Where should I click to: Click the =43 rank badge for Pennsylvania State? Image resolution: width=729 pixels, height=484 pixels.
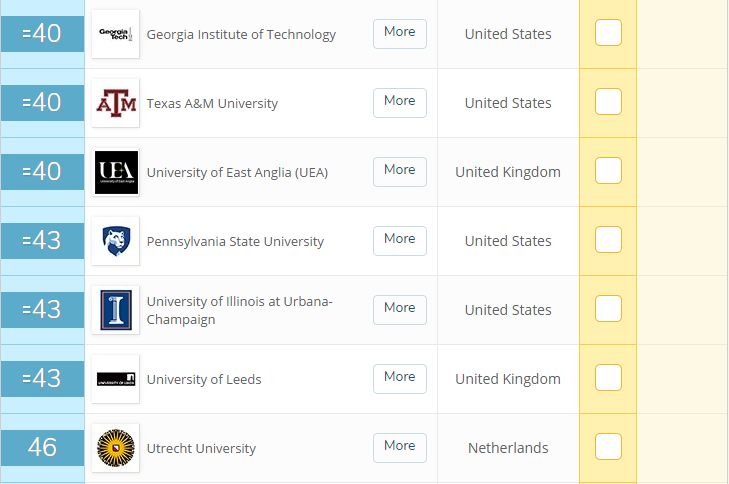(42, 241)
